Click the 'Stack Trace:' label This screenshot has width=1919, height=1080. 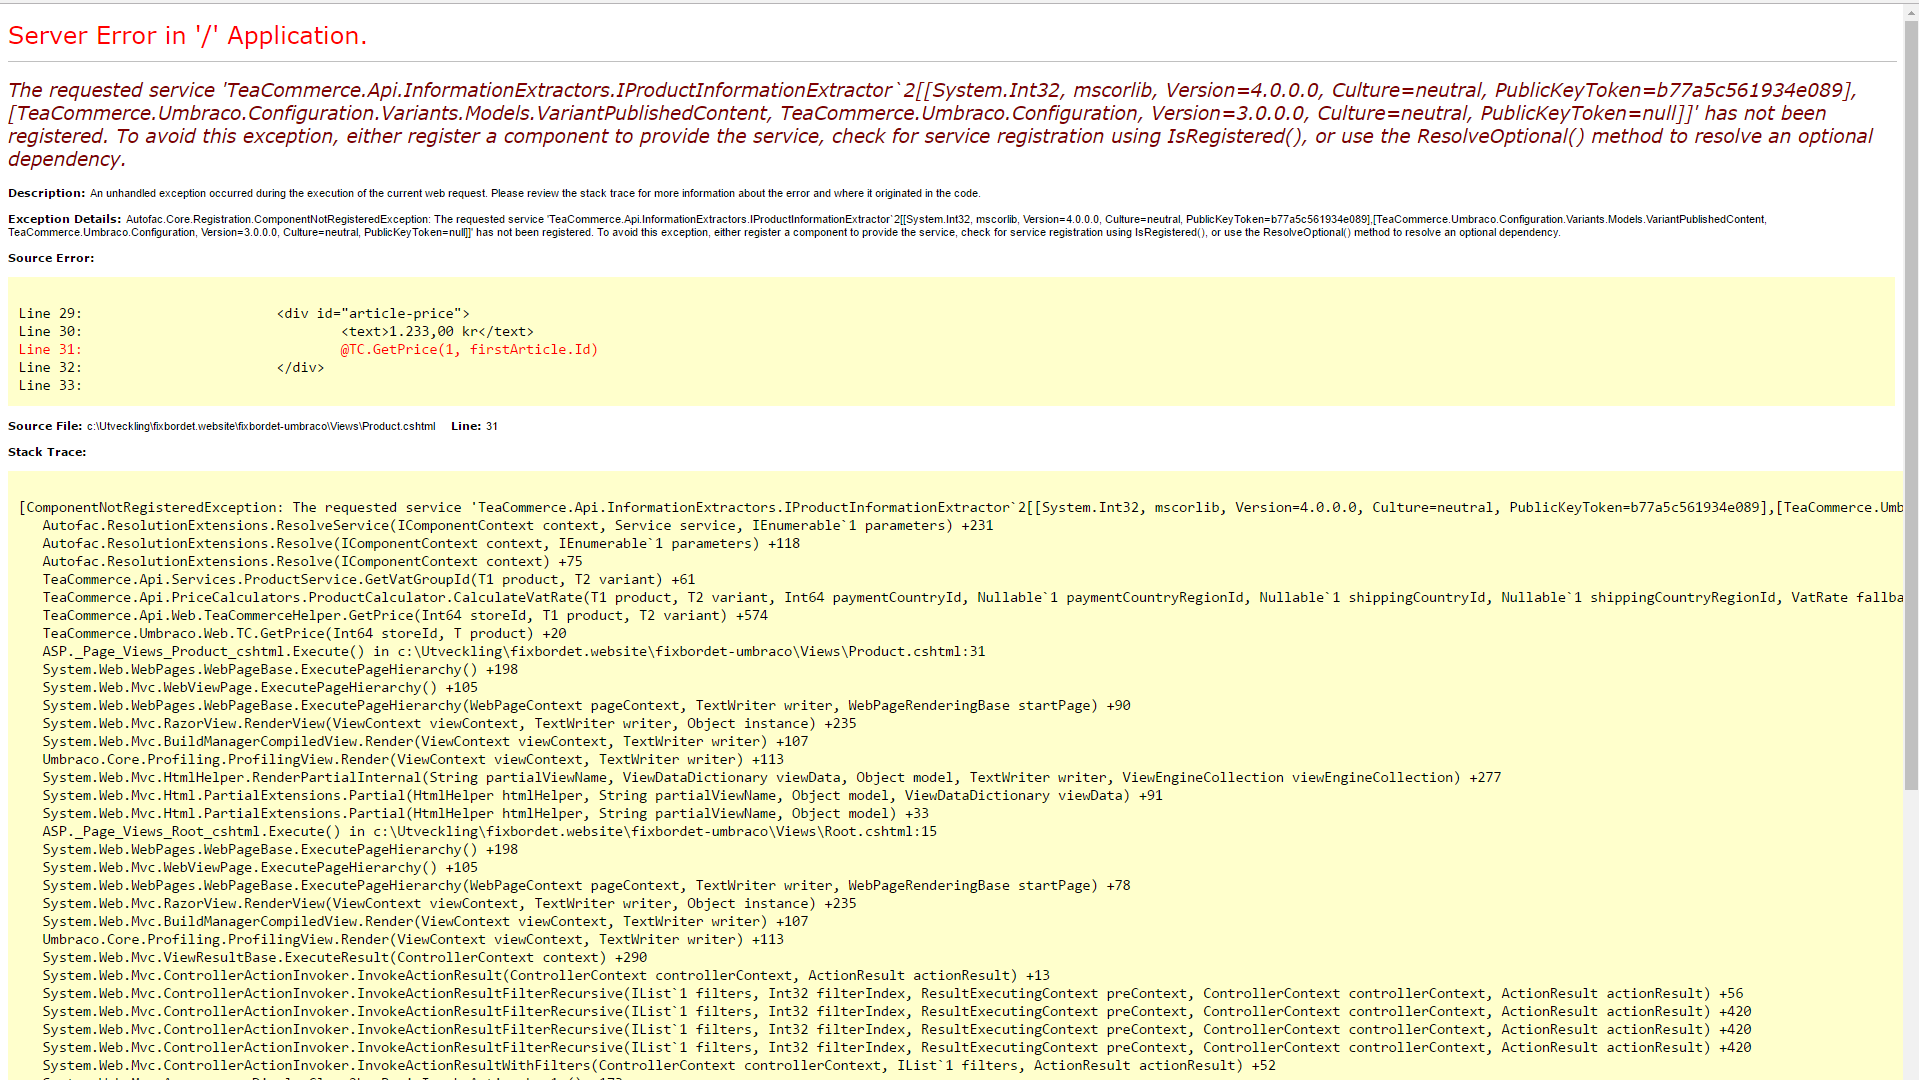[47, 452]
